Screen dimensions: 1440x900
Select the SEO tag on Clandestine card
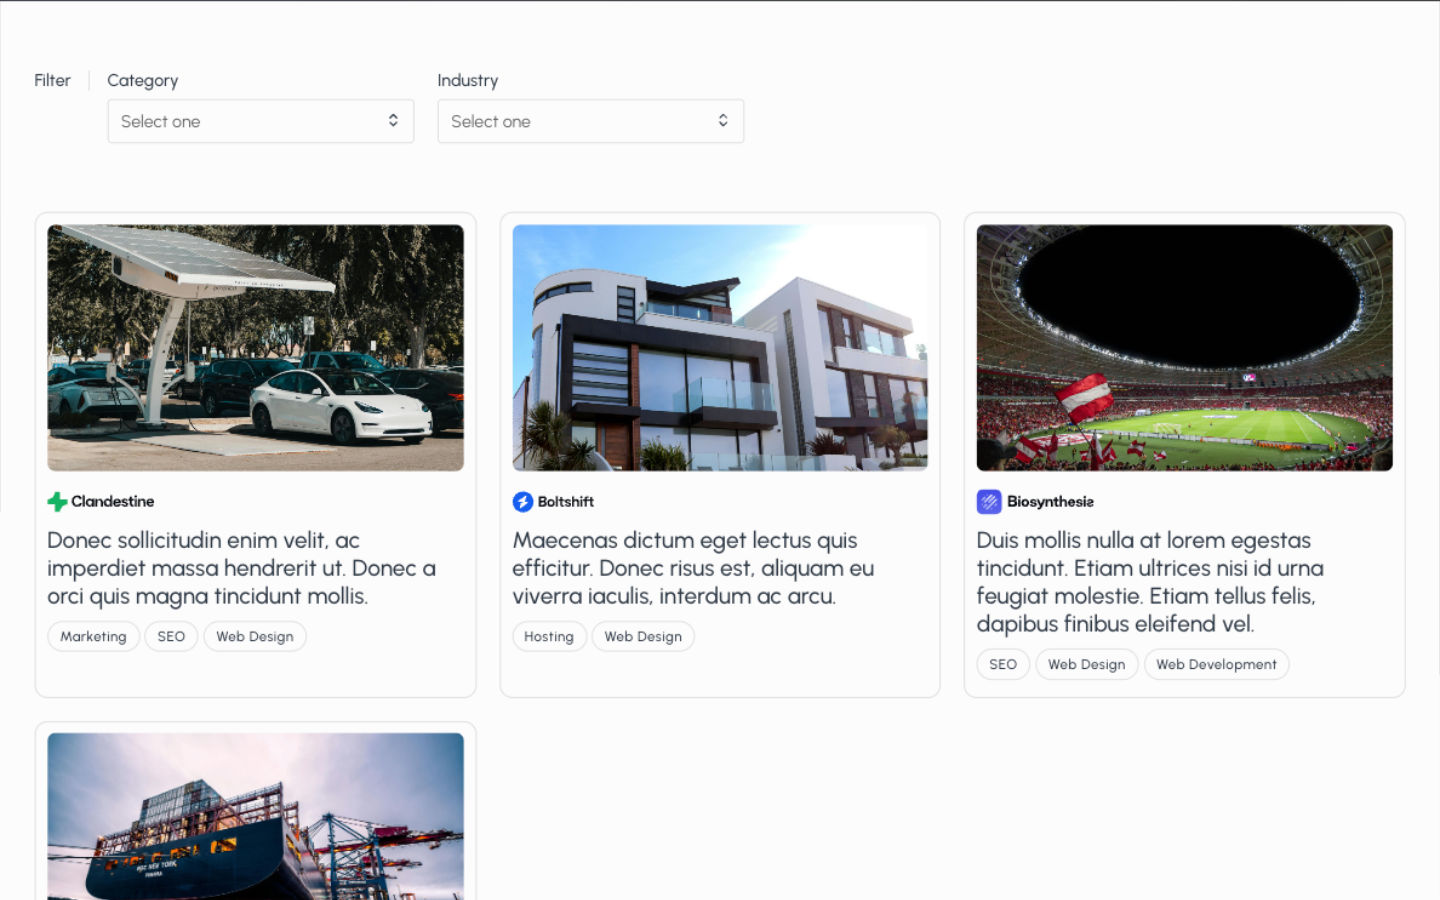pos(171,637)
